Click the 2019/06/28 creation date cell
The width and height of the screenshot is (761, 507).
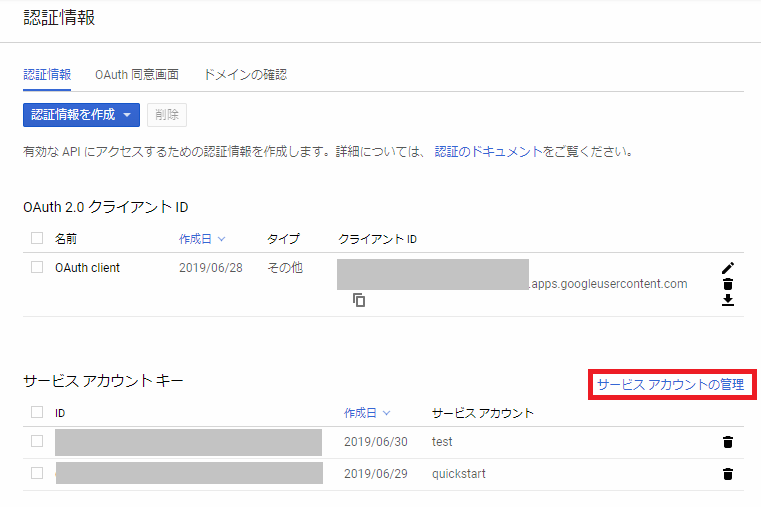(211, 268)
